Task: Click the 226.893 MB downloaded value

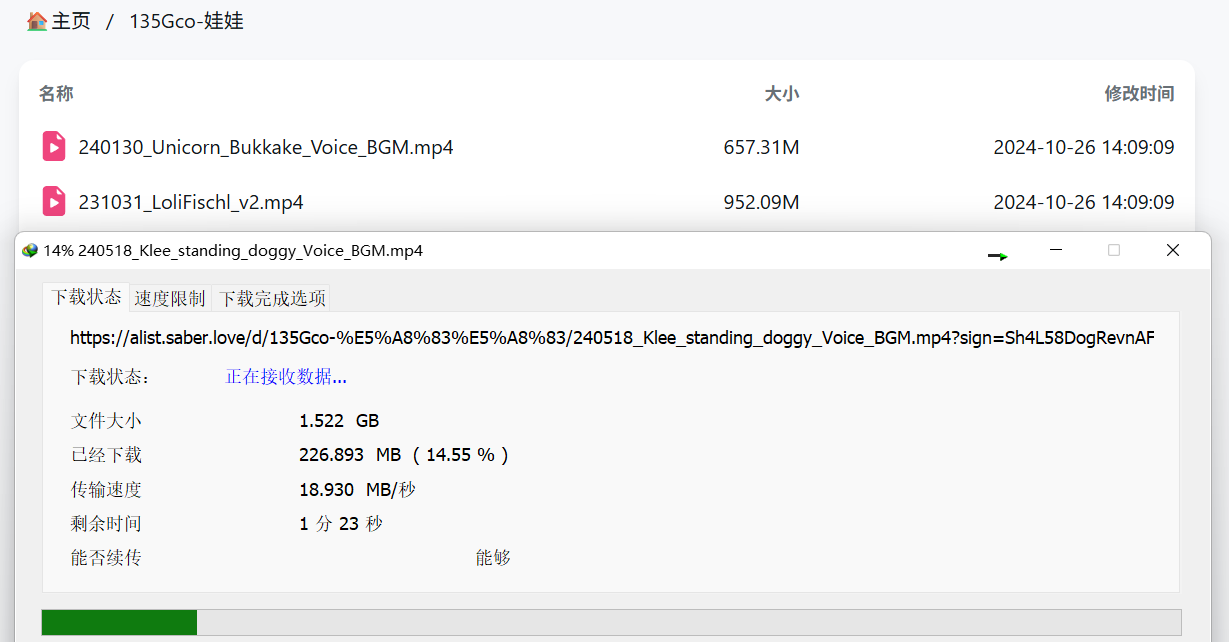Action: [x=404, y=455]
